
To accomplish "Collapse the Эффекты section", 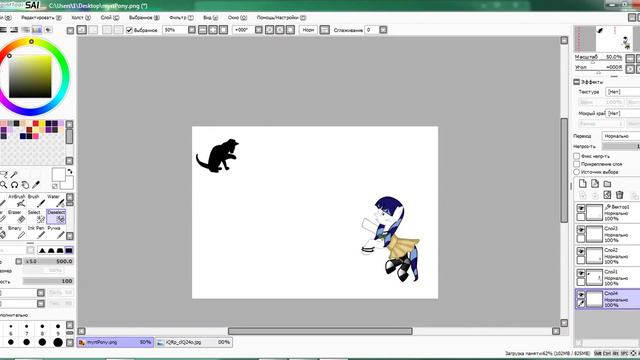I will click(576, 82).
